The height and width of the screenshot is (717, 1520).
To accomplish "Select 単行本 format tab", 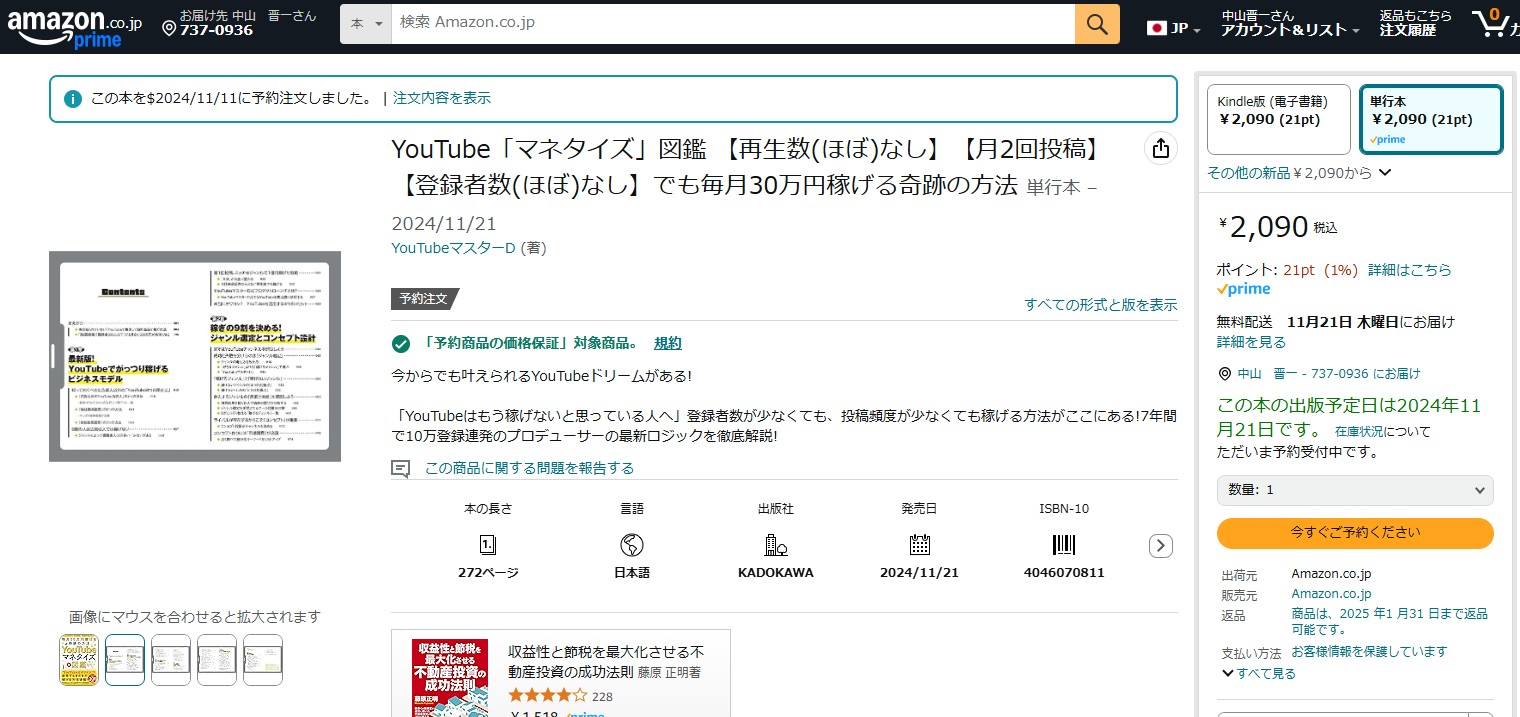I will pyautogui.click(x=1431, y=120).
